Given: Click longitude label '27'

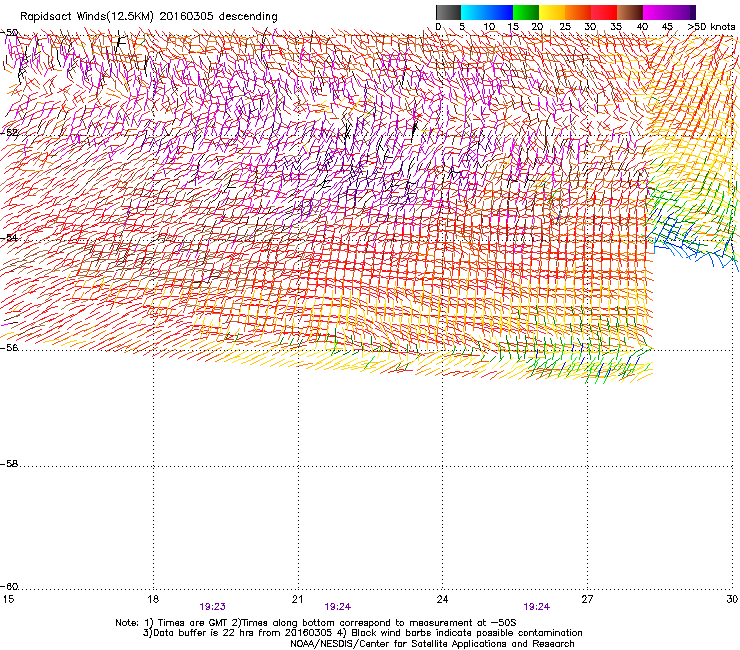Looking at the screenshot, I should pos(587,599).
